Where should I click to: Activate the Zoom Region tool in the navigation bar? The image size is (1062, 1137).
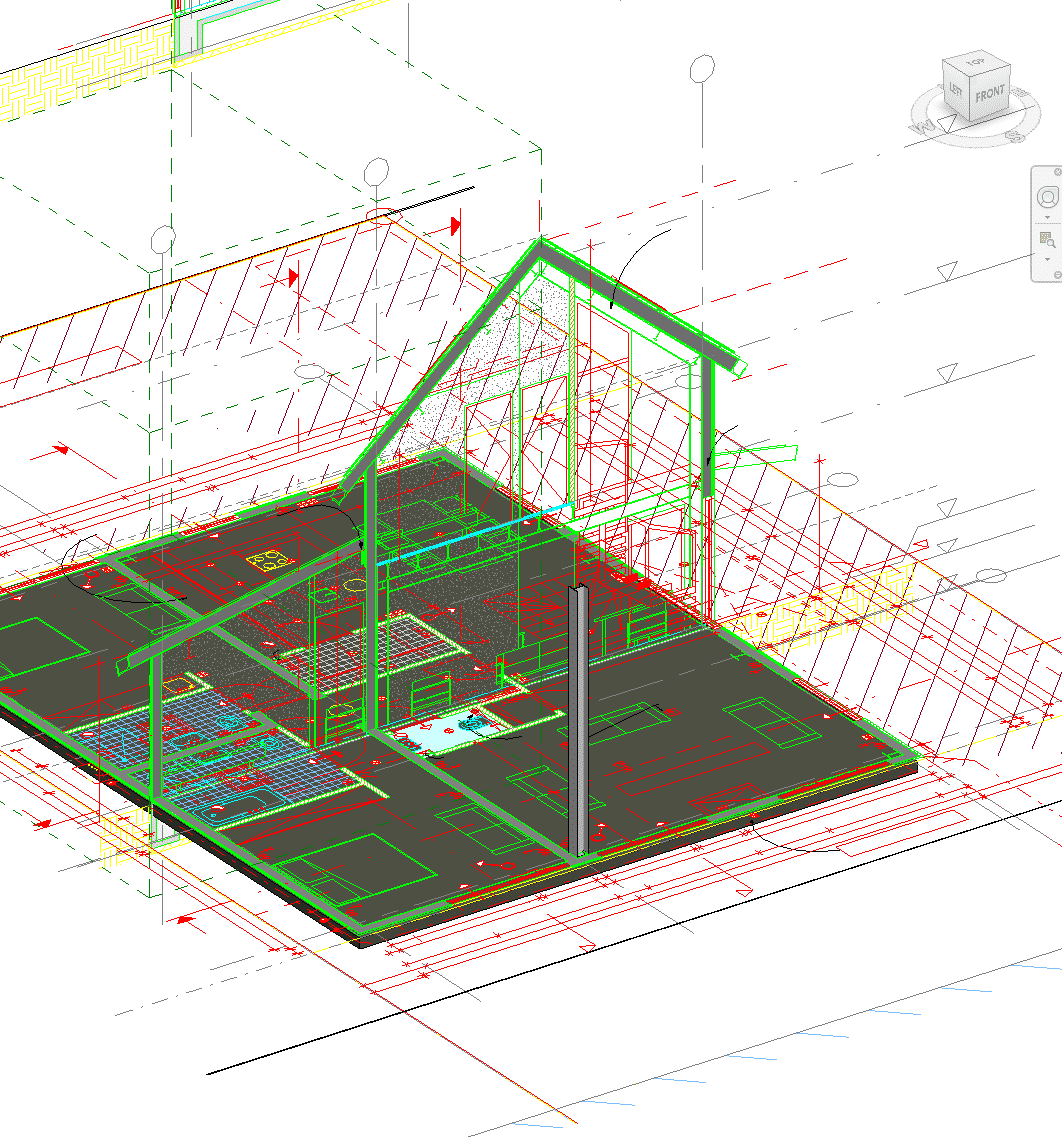[x=1047, y=239]
